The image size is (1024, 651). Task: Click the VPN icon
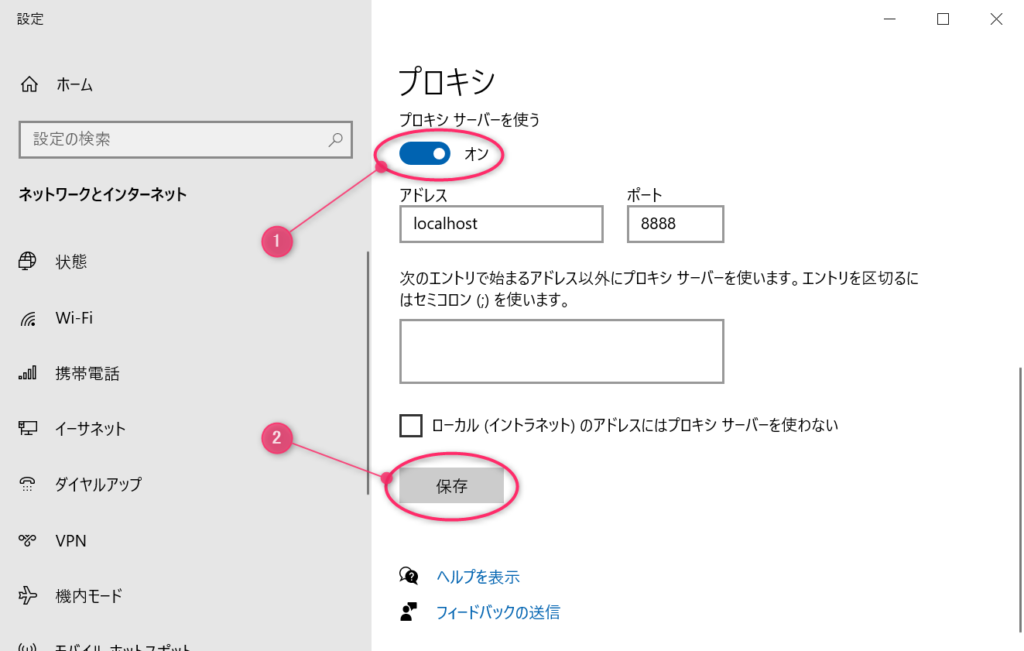(x=27, y=540)
